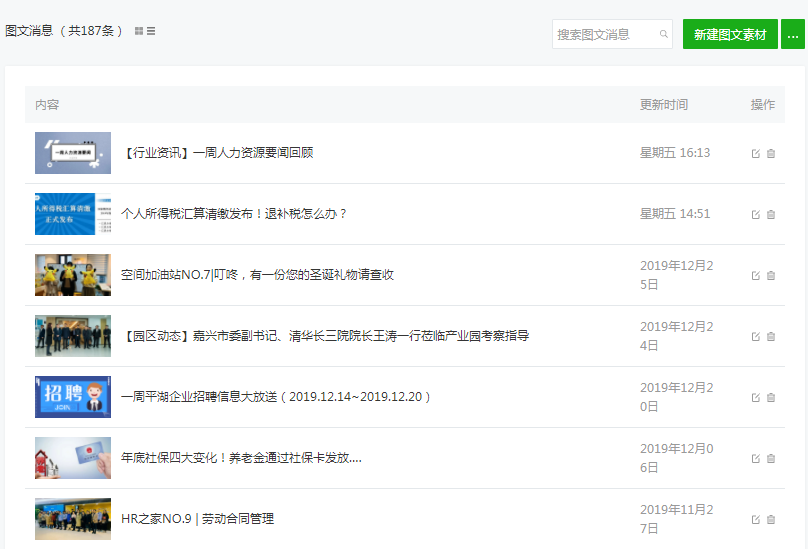The width and height of the screenshot is (808, 549).
Task: Edit the 【园区动态】嘉兴市委副书记 article
Action: tap(756, 336)
